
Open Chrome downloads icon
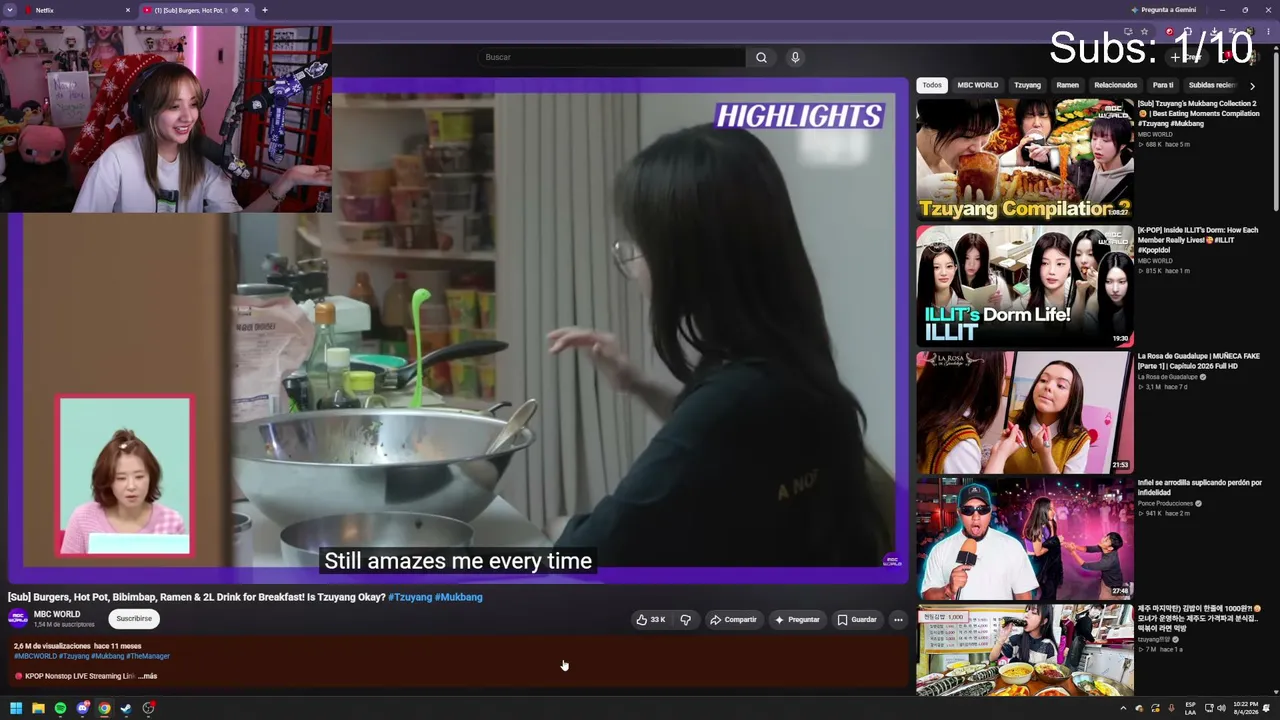(1215, 32)
